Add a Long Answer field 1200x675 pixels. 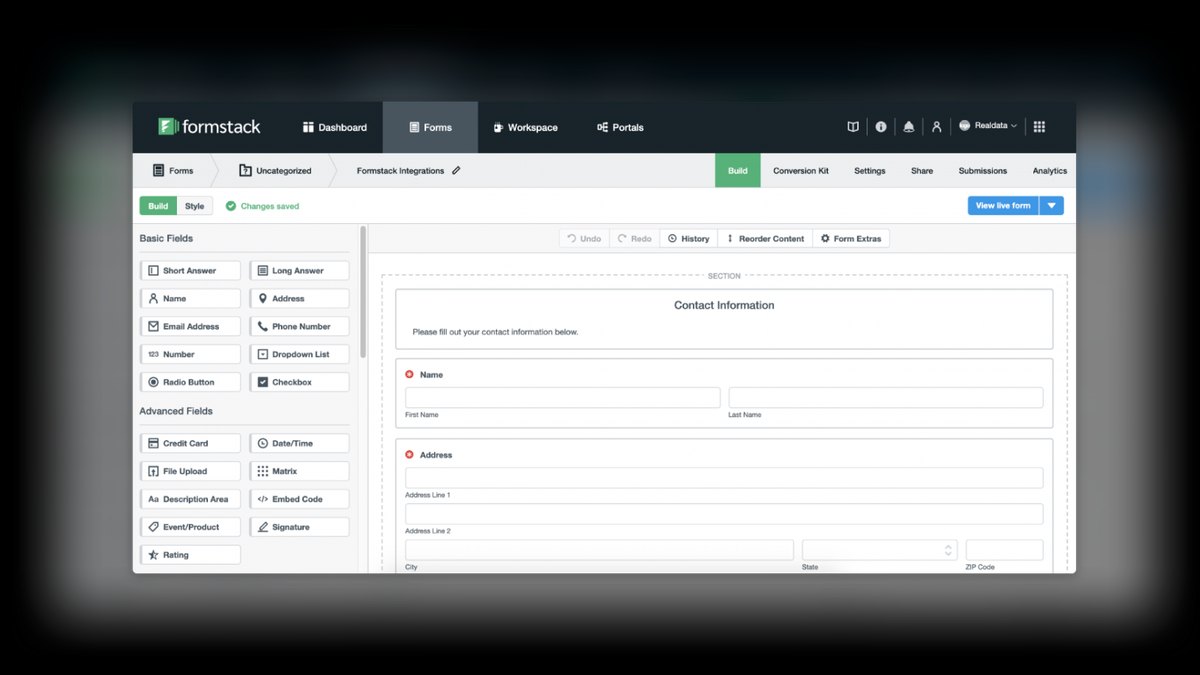299,271
